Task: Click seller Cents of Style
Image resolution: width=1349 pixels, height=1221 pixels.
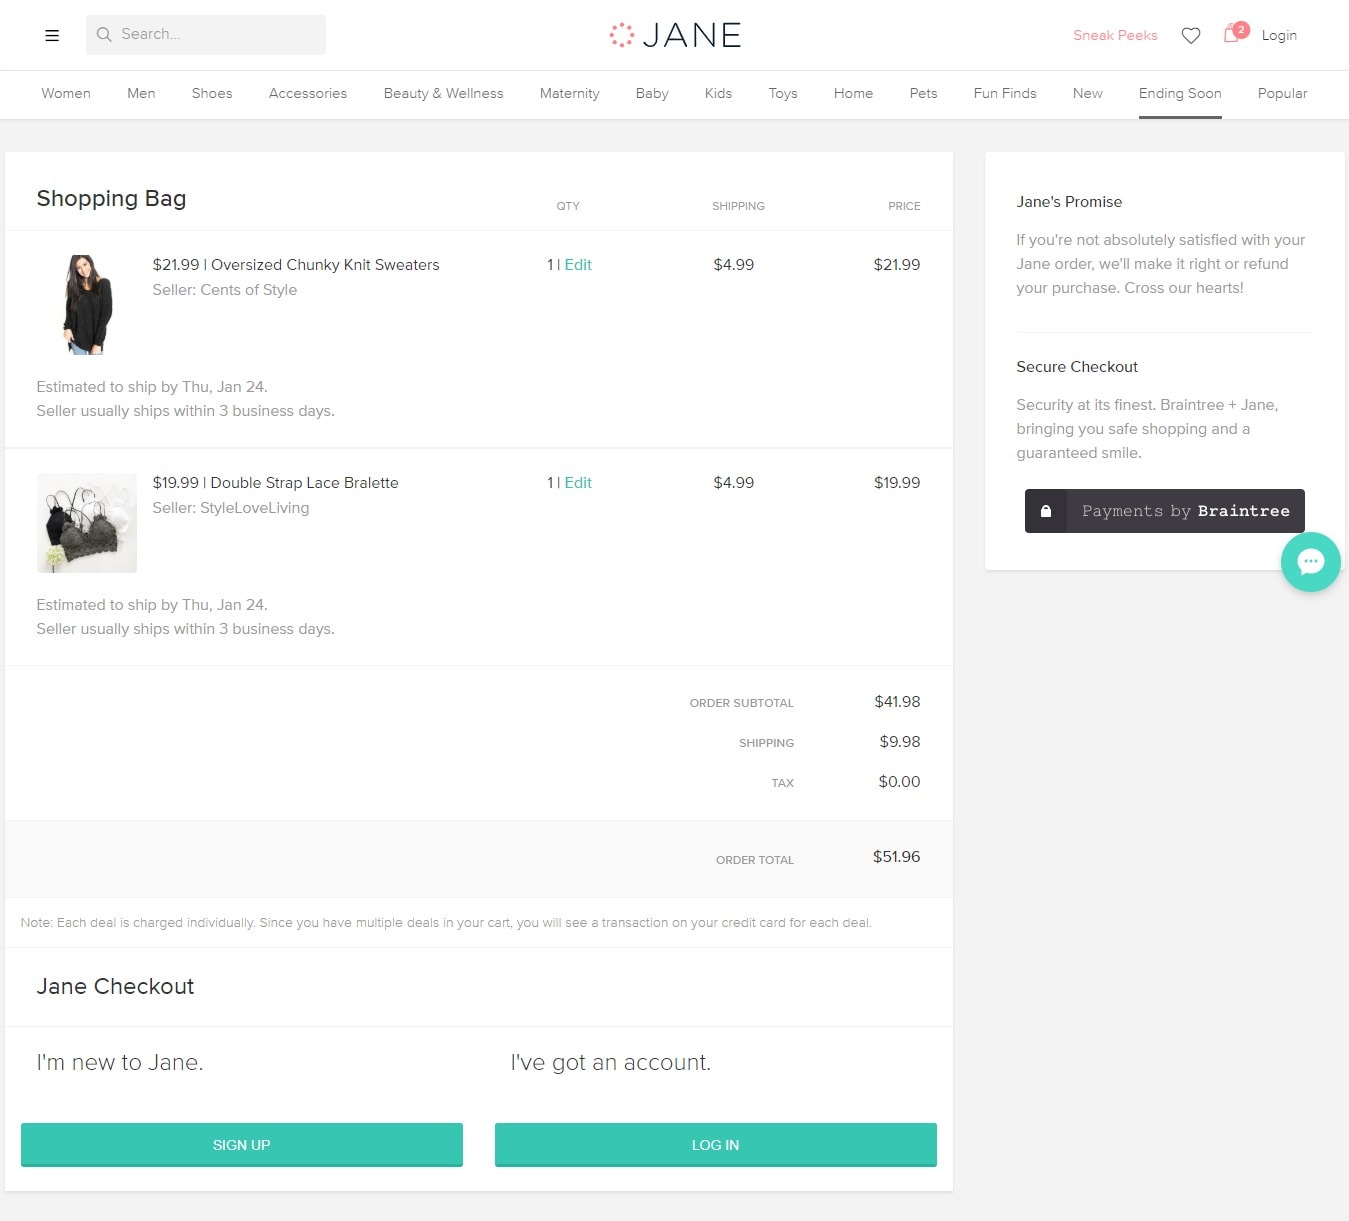Action: pos(225,290)
